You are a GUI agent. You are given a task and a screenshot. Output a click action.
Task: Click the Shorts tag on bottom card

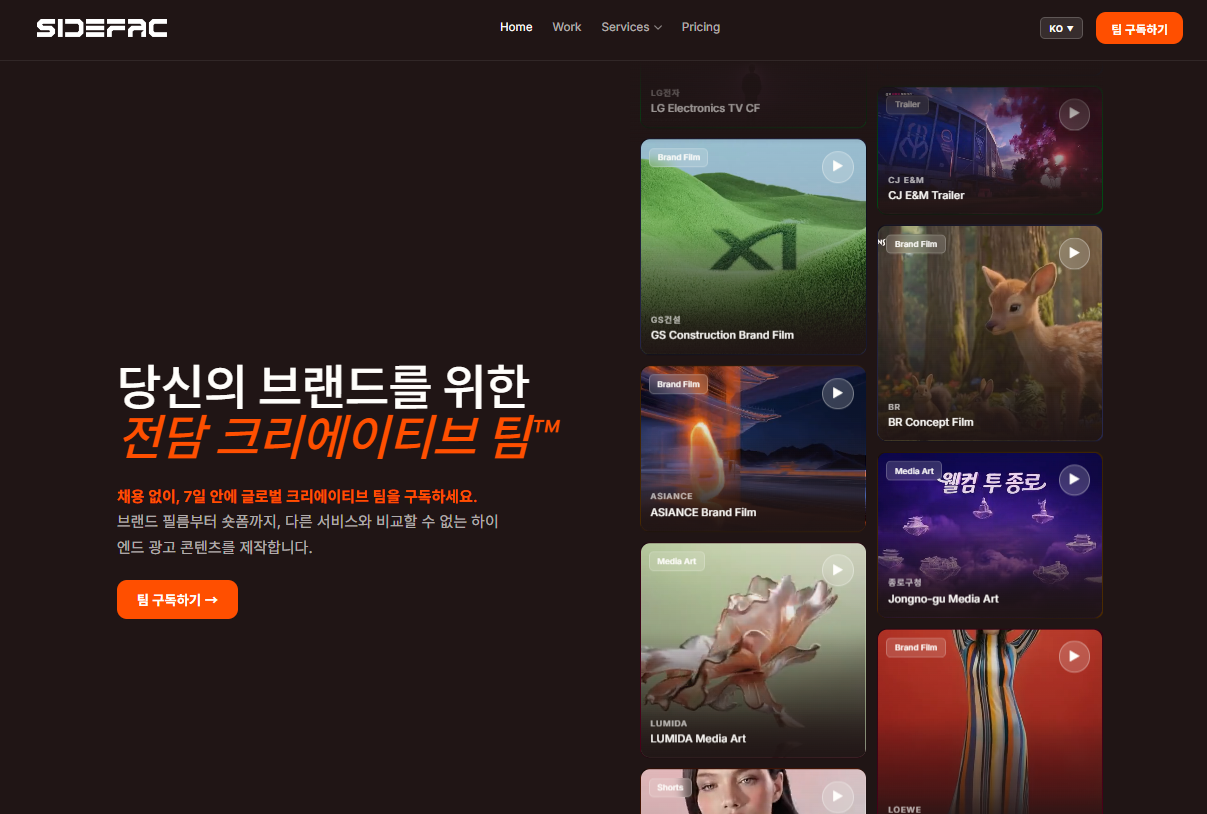pyautogui.click(x=670, y=788)
